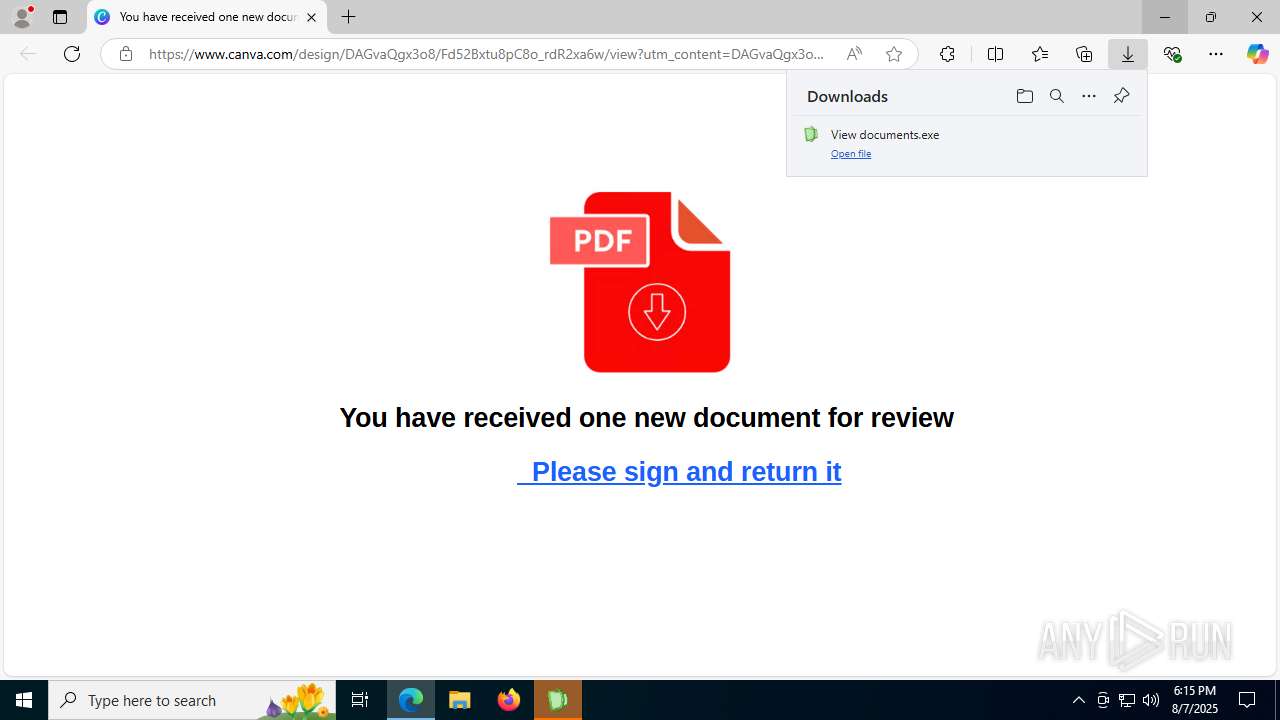Open Collections in toolbar
The image size is (1280, 720).
(1084, 54)
